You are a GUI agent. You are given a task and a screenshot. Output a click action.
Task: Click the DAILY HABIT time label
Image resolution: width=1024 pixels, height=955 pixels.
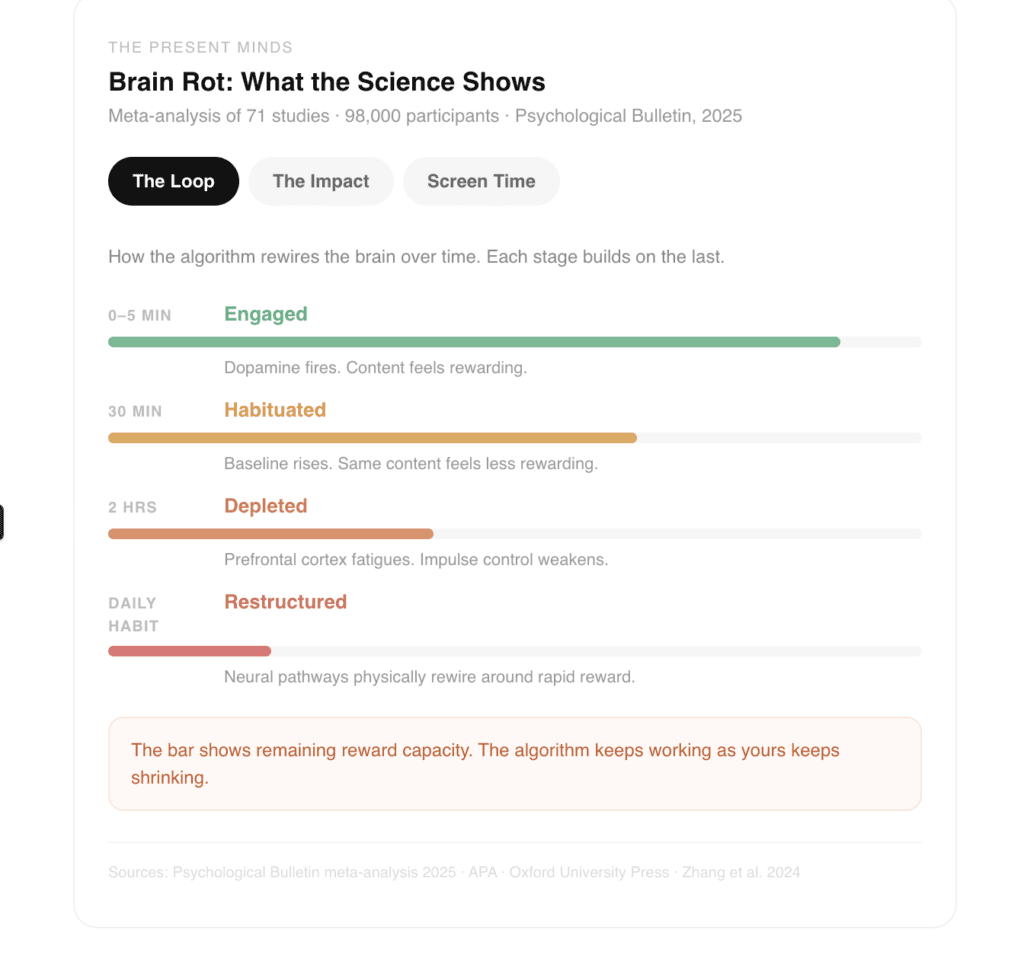pyautogui.click(x=133, y=614)
